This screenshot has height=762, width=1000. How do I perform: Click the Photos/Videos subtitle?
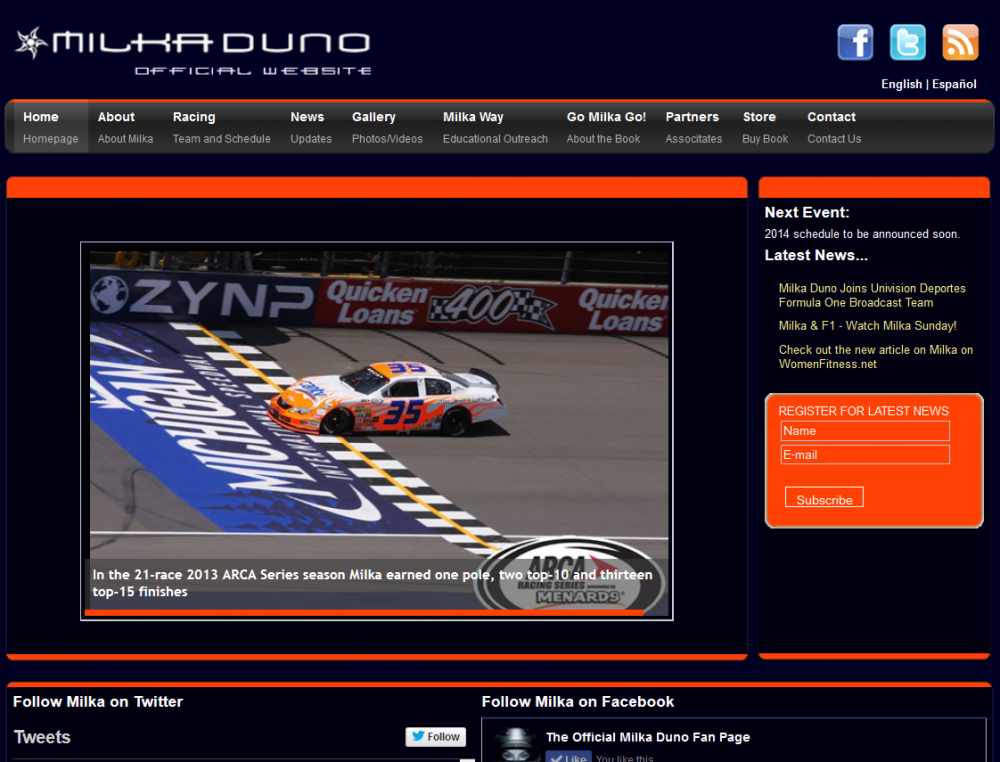click(x=387, y=139)
